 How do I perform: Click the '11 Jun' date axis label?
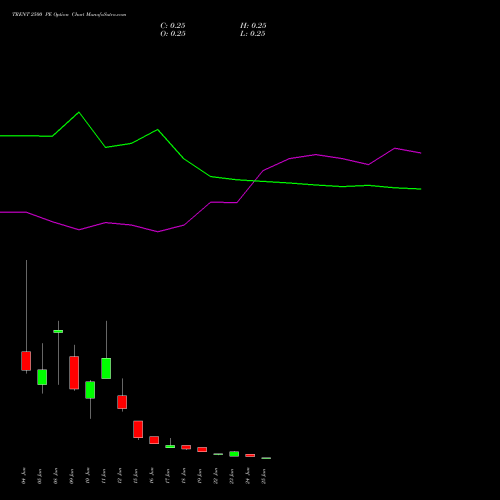pyautogui.click(x=104, y=476)
